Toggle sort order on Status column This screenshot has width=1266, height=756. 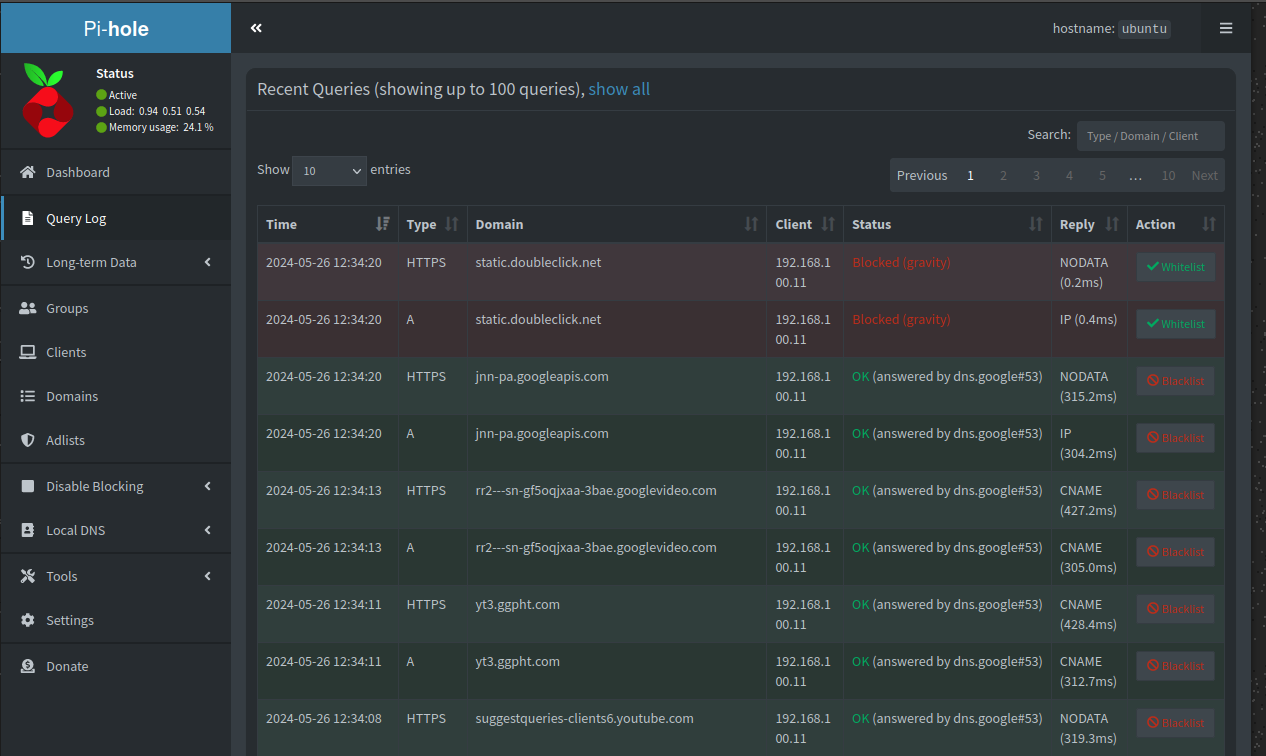(1036, 224)
